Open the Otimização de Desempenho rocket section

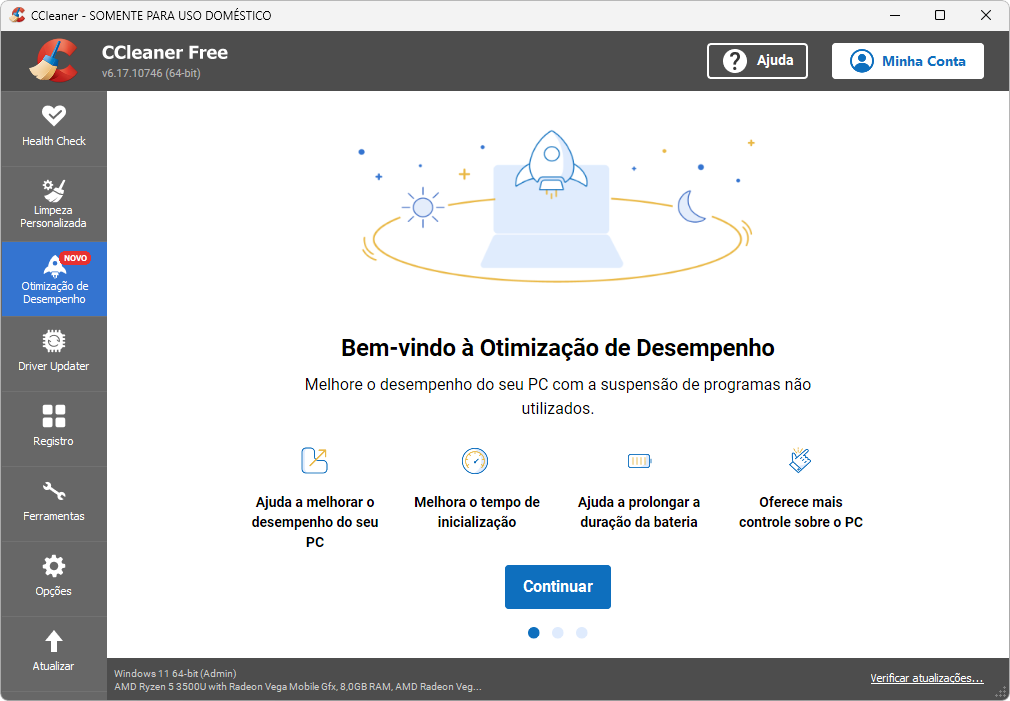click(x=54, y=279)
